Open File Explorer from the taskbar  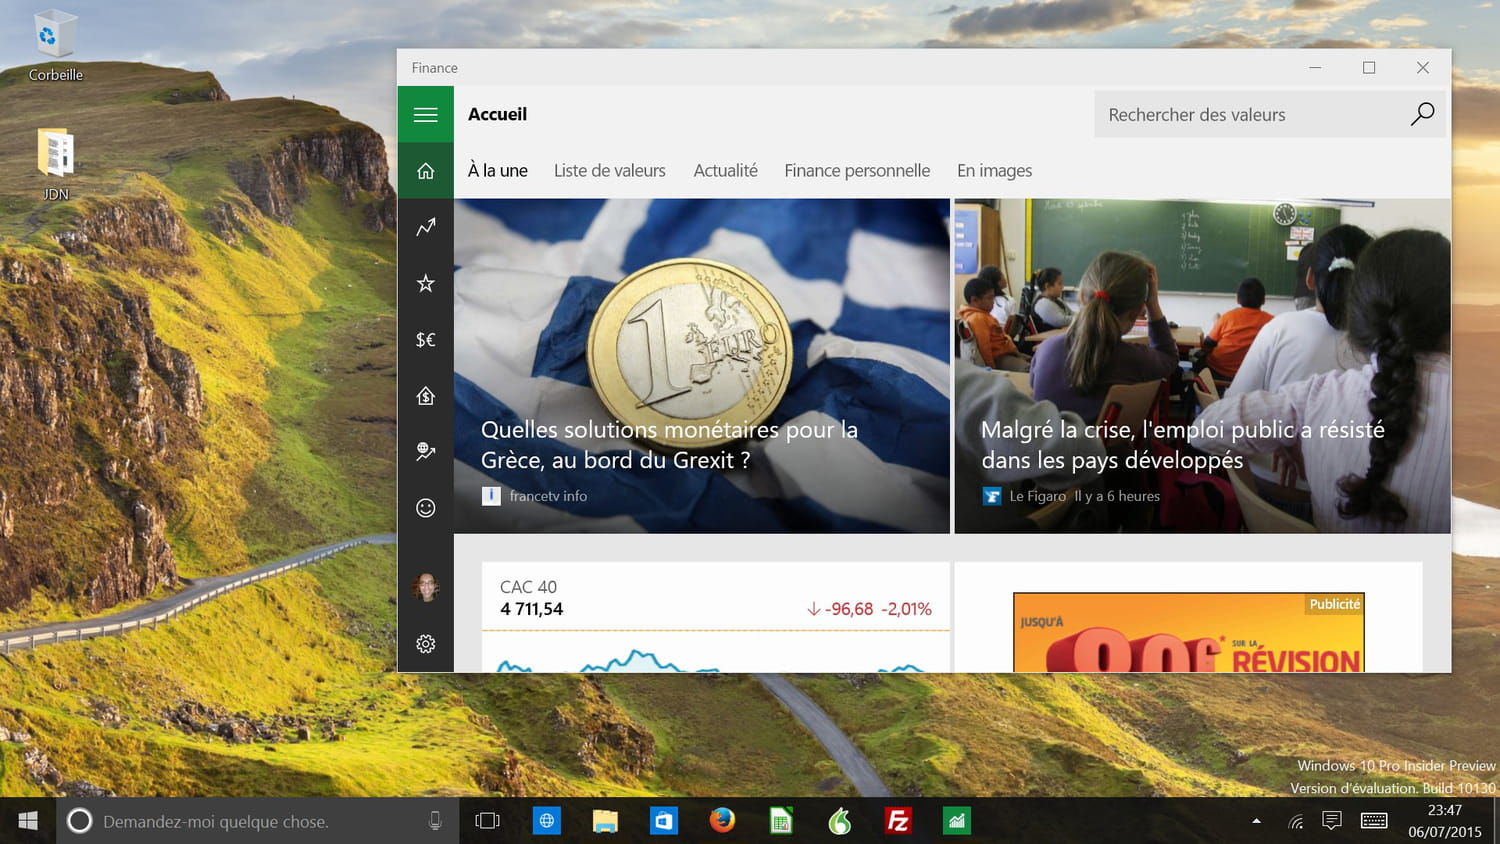[x=605, y=821]
